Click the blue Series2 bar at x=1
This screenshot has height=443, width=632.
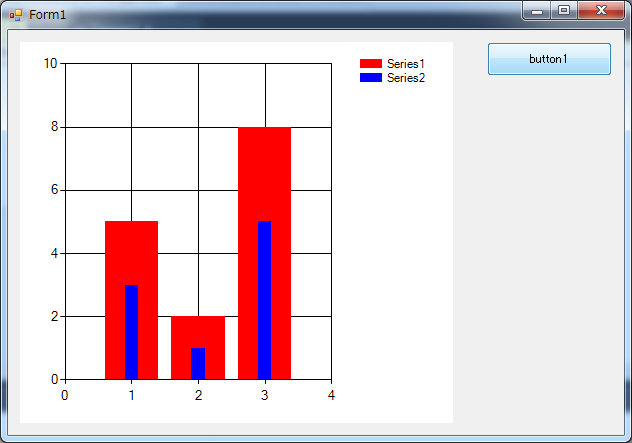tap(131, 332)
